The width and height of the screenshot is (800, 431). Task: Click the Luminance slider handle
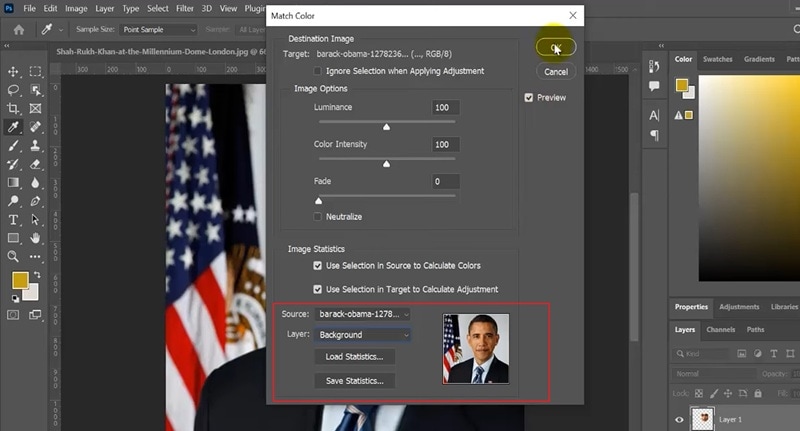click(x=386, y=126)
